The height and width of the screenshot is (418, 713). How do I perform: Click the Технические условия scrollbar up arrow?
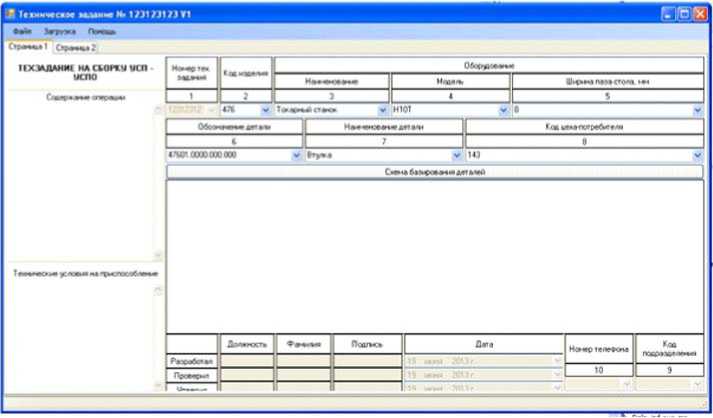pyautogui.click(x=158, y=290)
